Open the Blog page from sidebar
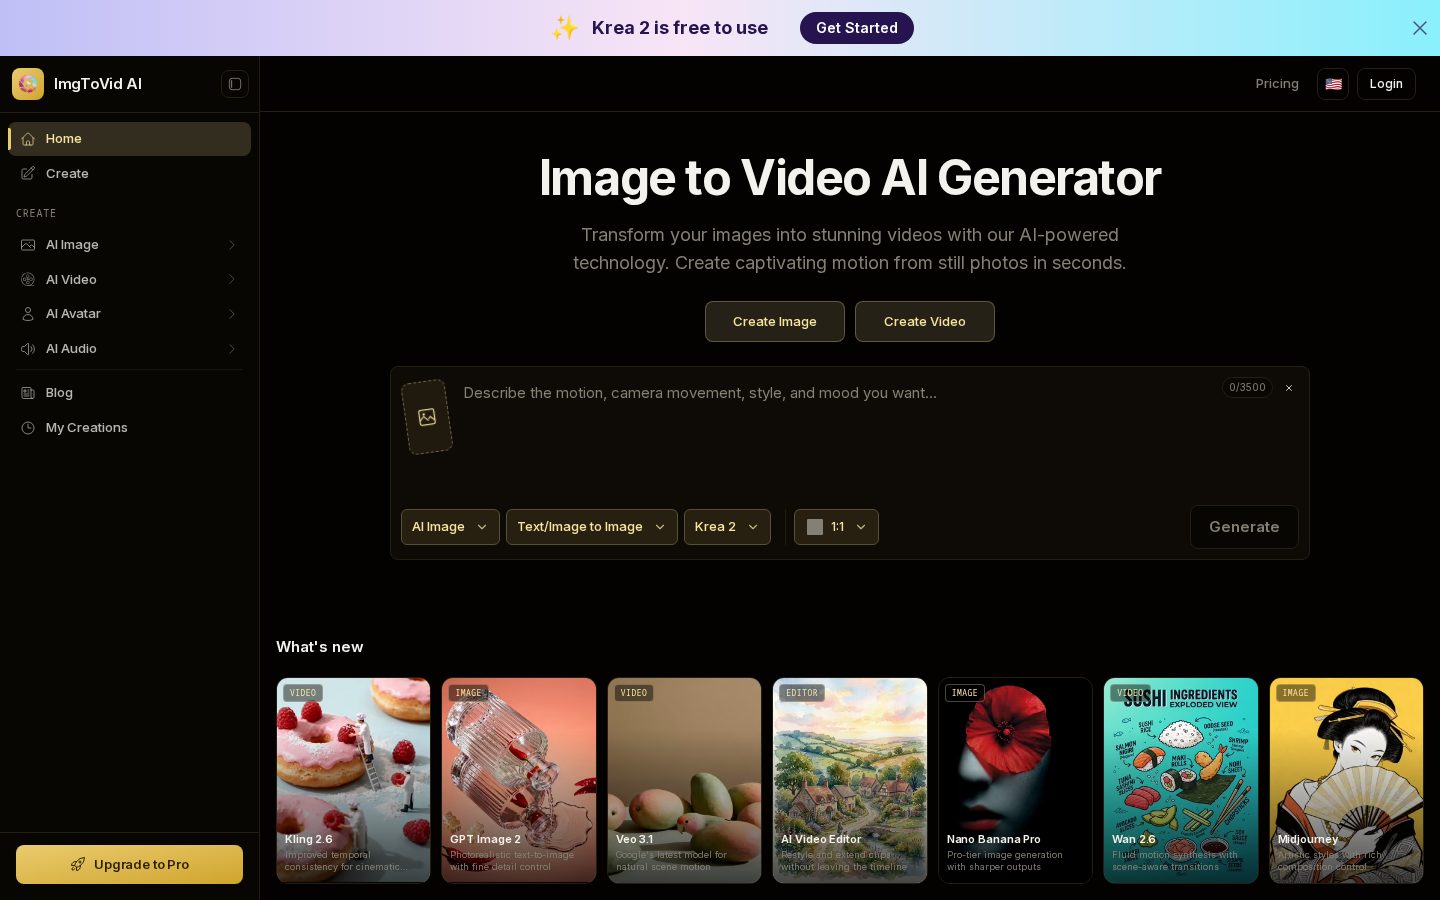 [x=59, y=393]
